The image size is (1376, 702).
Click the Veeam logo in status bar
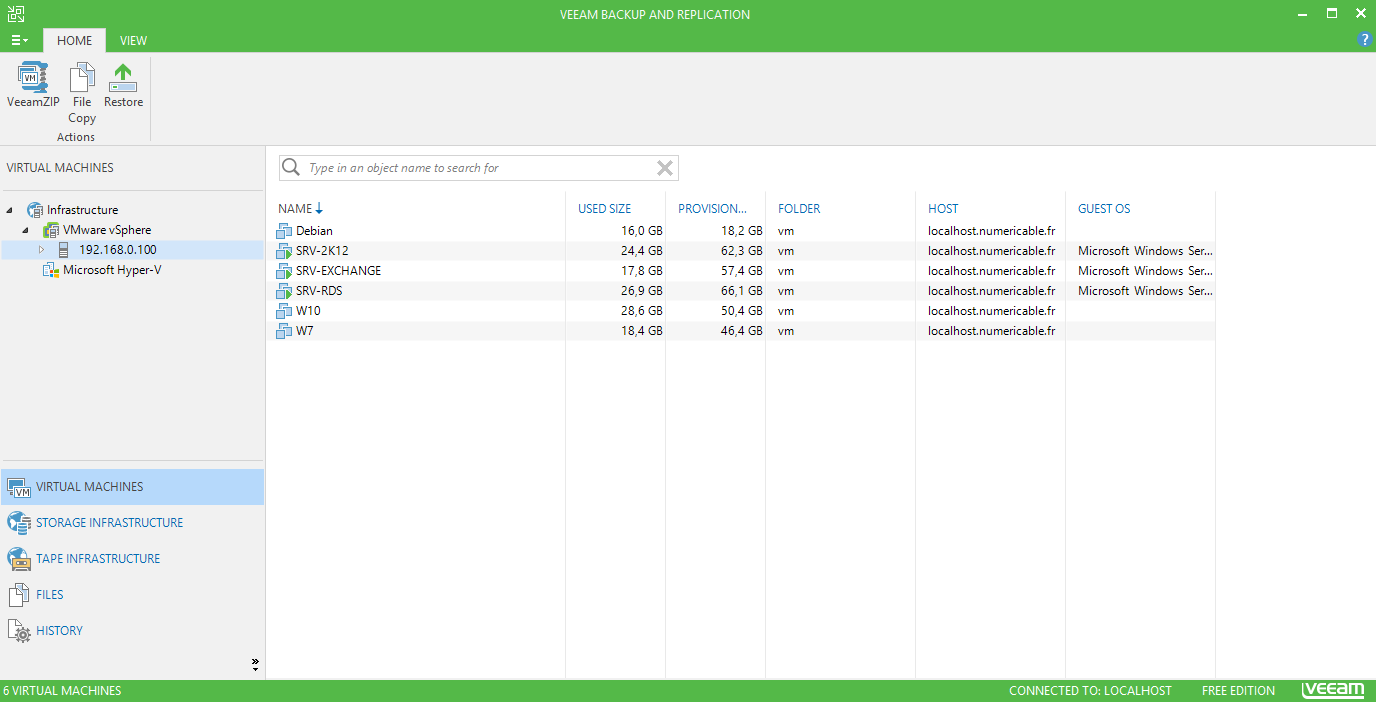[1332, 691]
